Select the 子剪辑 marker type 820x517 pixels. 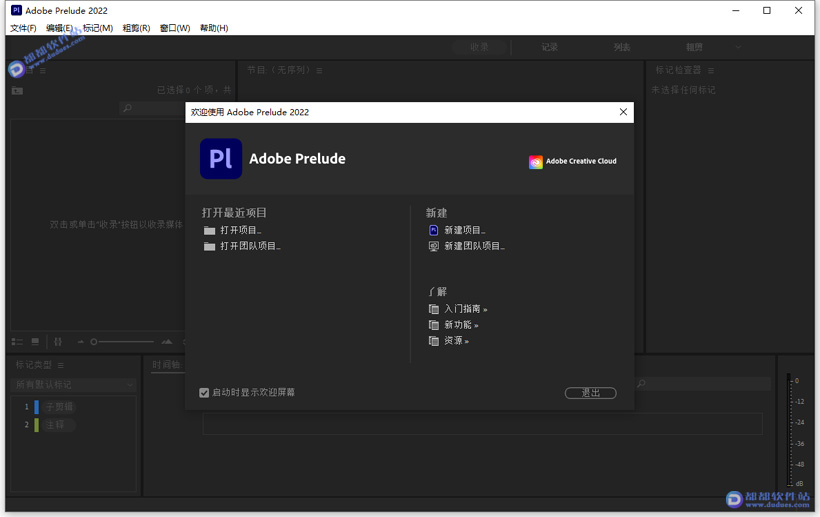(59, 407)
